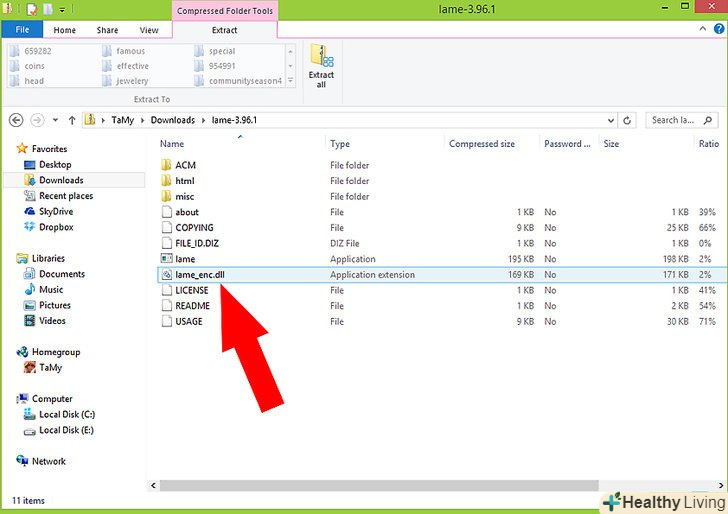Screen dimensions: 728x514
Task: Open the address bar history dropdown
Action: [x=611, y=120]
